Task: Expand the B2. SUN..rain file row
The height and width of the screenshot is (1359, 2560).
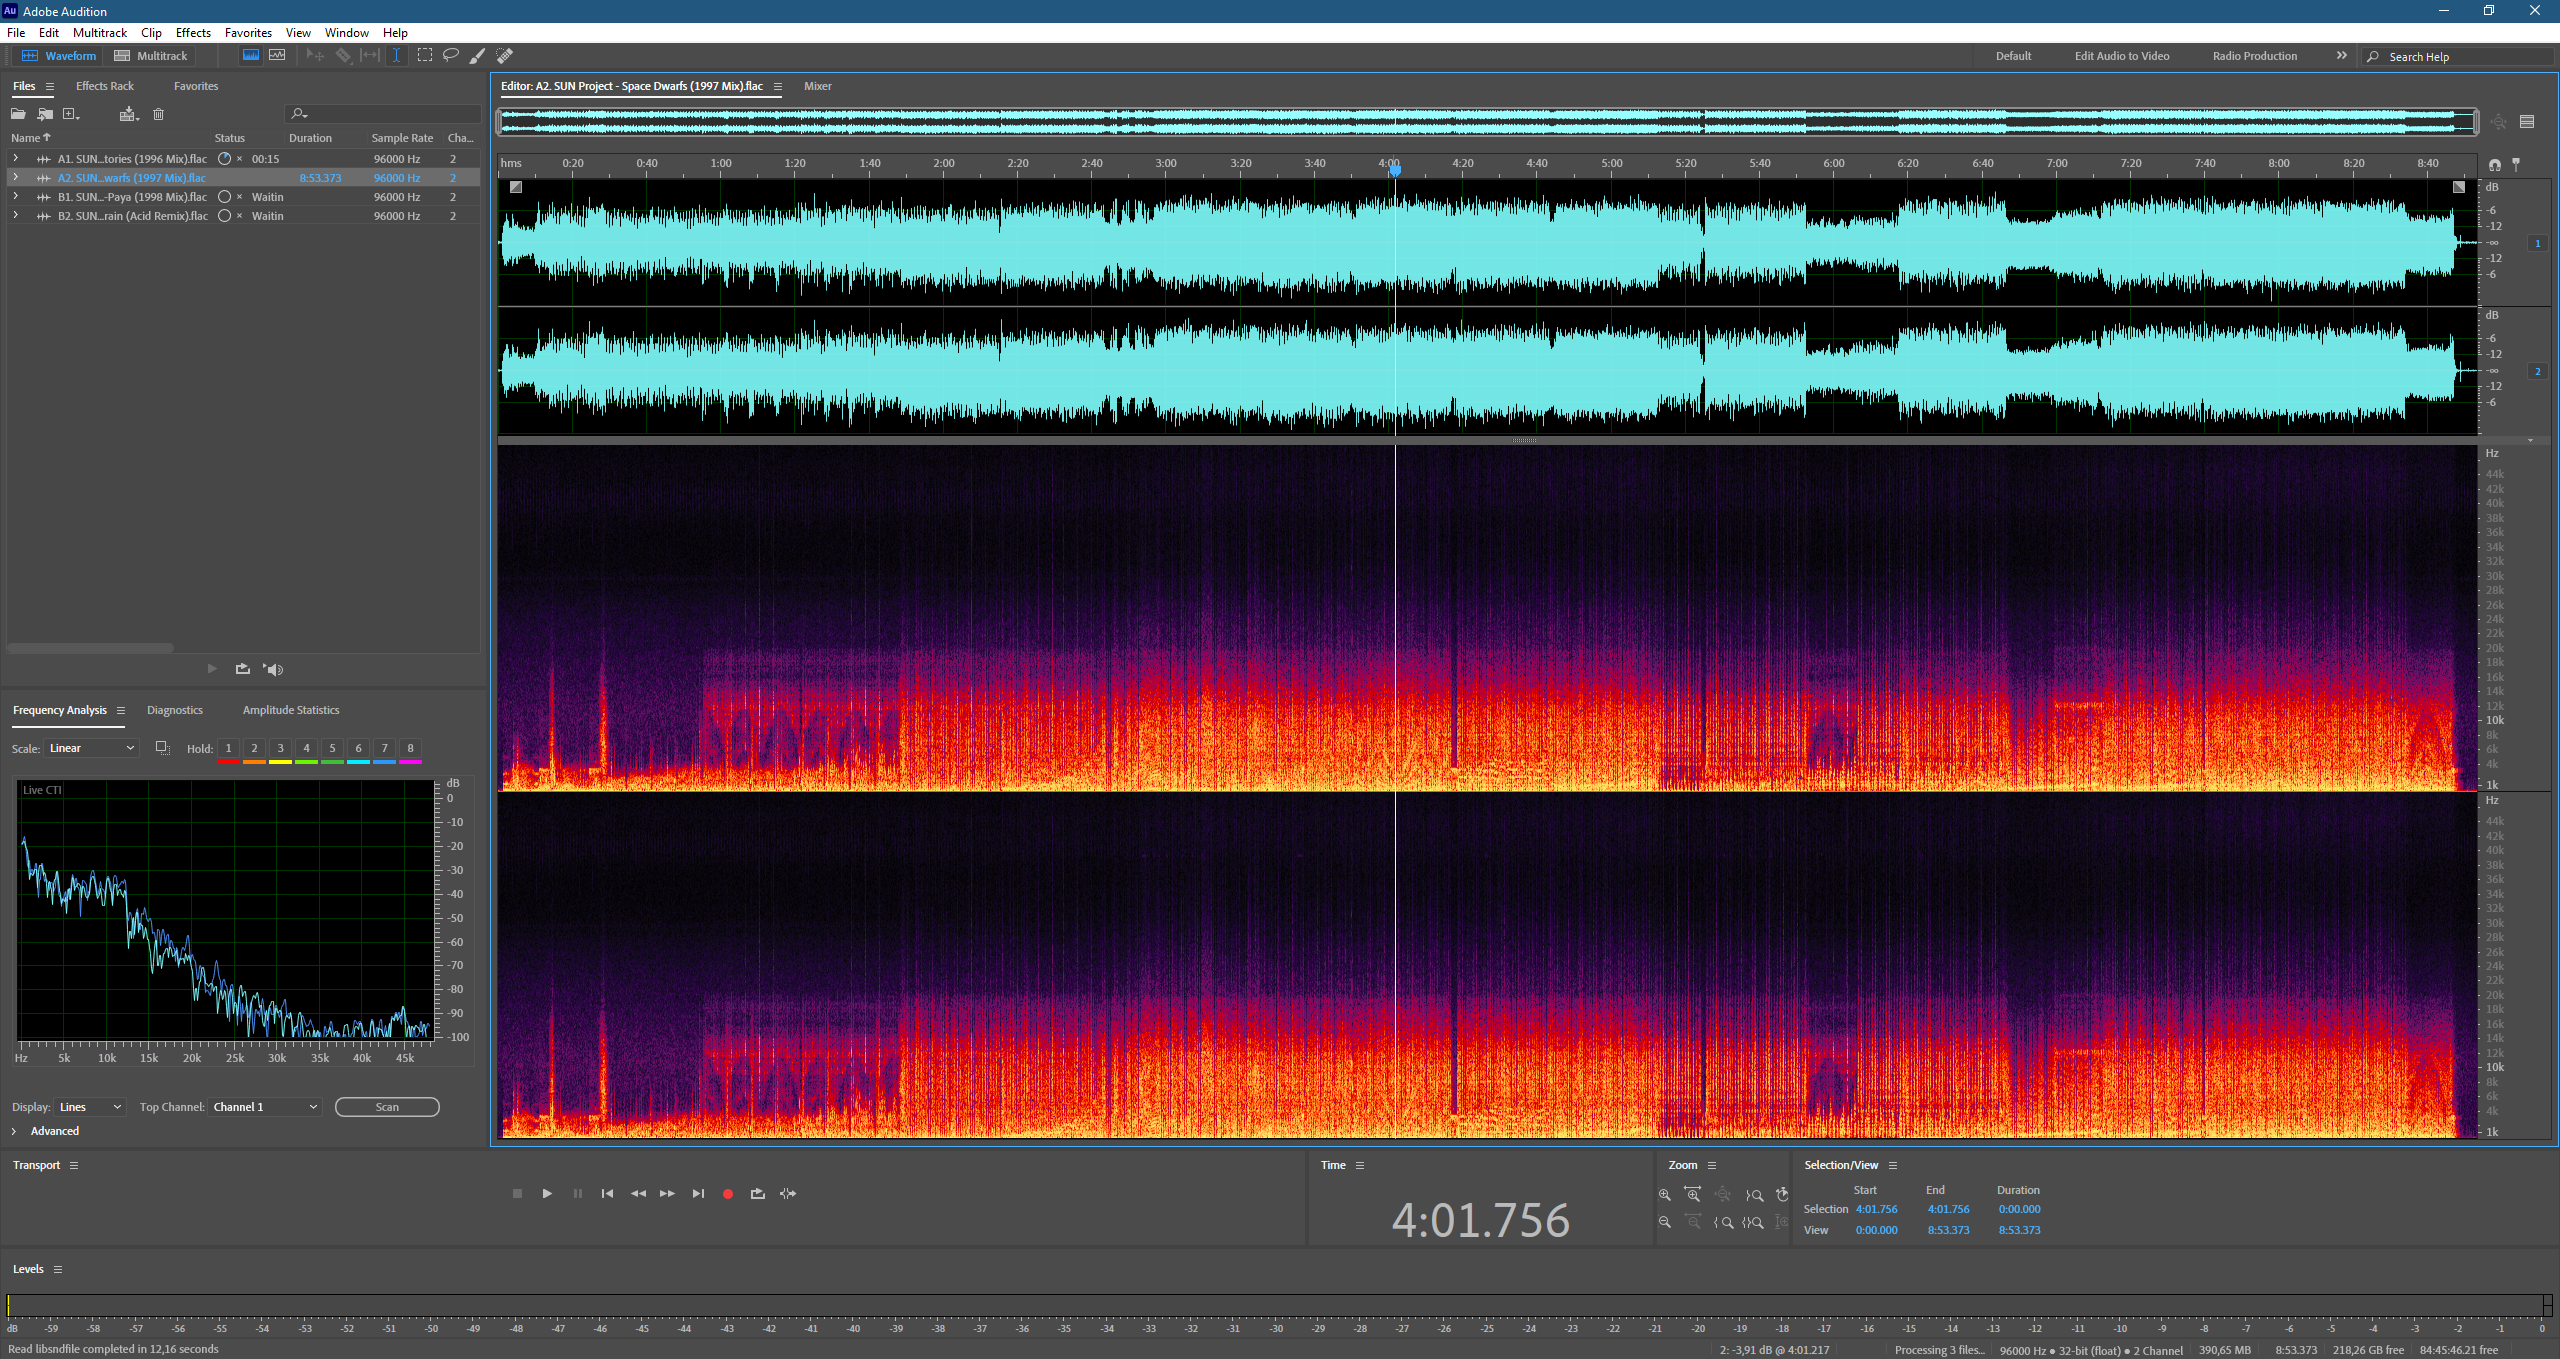Action: (15, 215)
